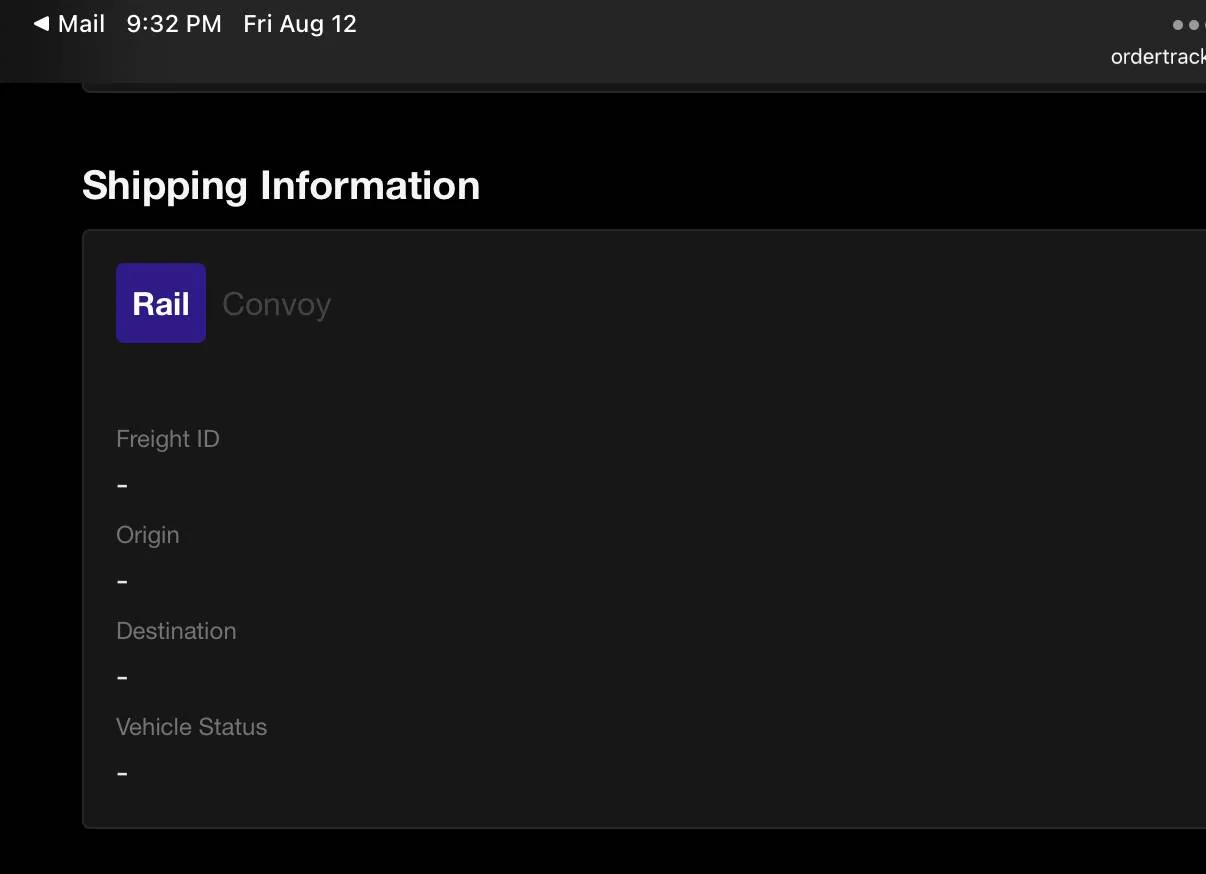Select the Origin dash value
Viewport: 1206px width, 874px height.
point(122,582)
